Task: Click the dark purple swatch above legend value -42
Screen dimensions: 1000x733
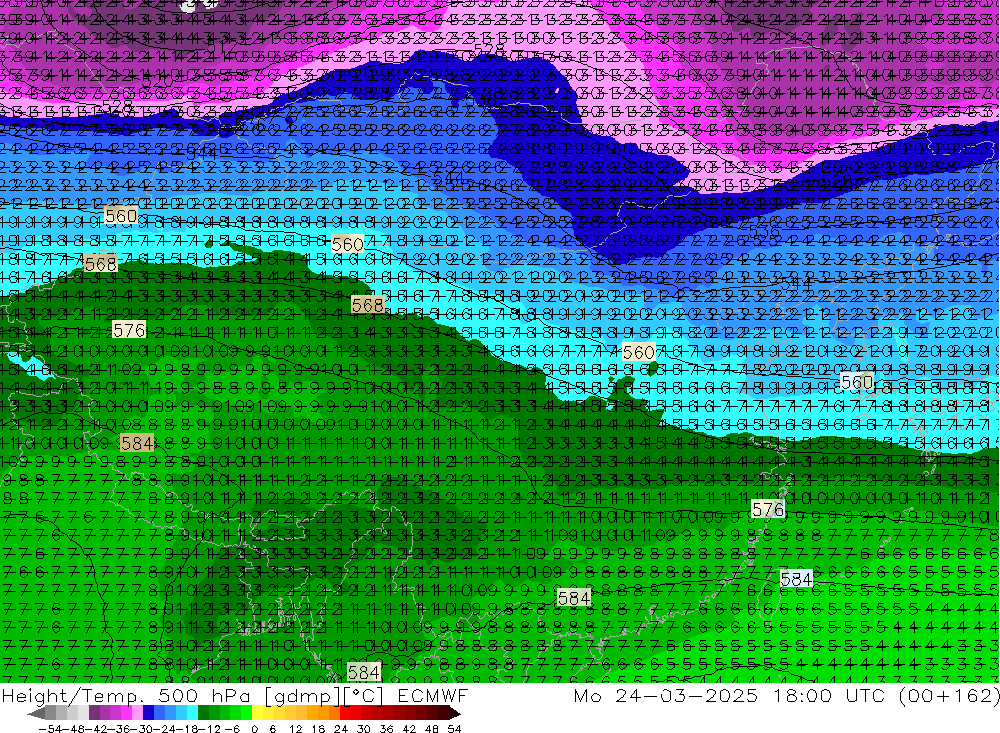Action: 94,714
